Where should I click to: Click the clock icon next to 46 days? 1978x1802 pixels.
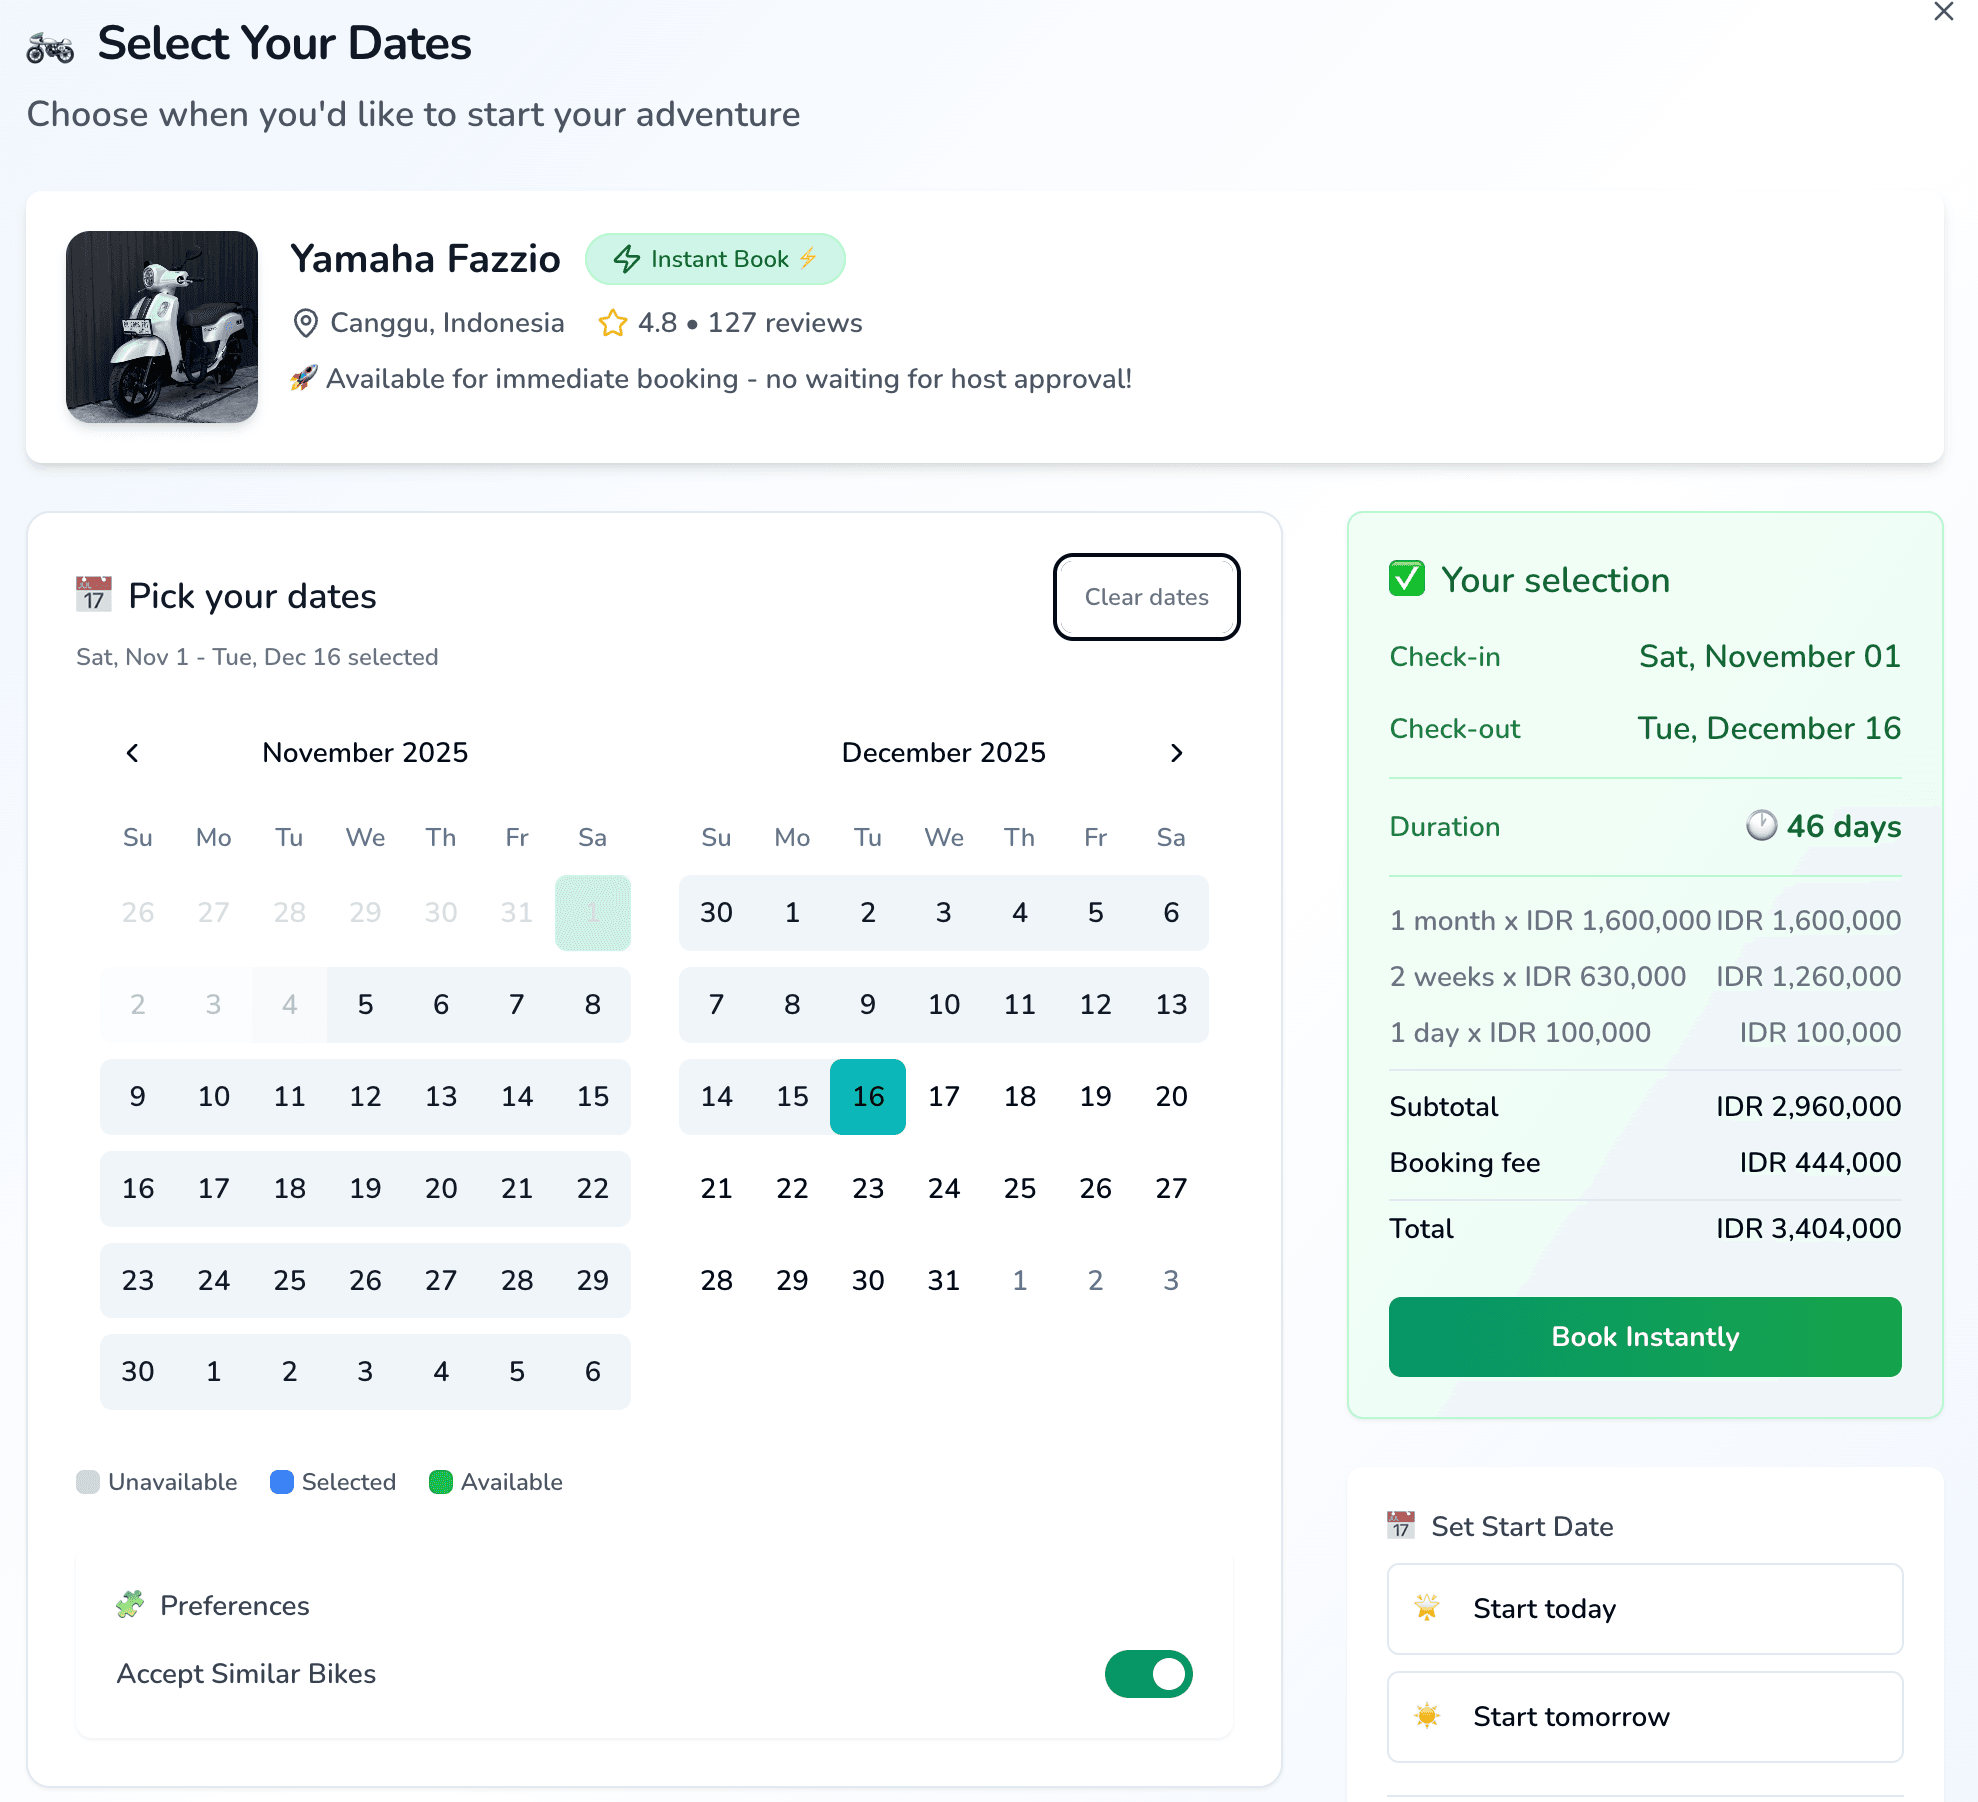pos(1761,826)
